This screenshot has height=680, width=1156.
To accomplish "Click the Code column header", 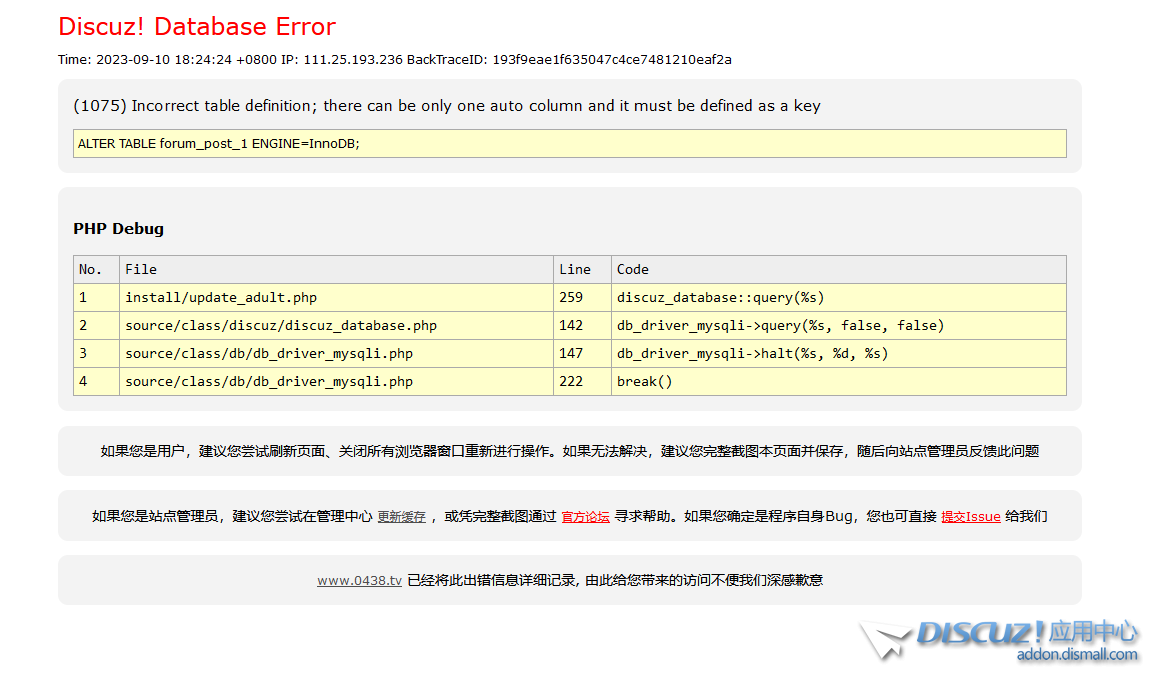I will coord(839,270).
